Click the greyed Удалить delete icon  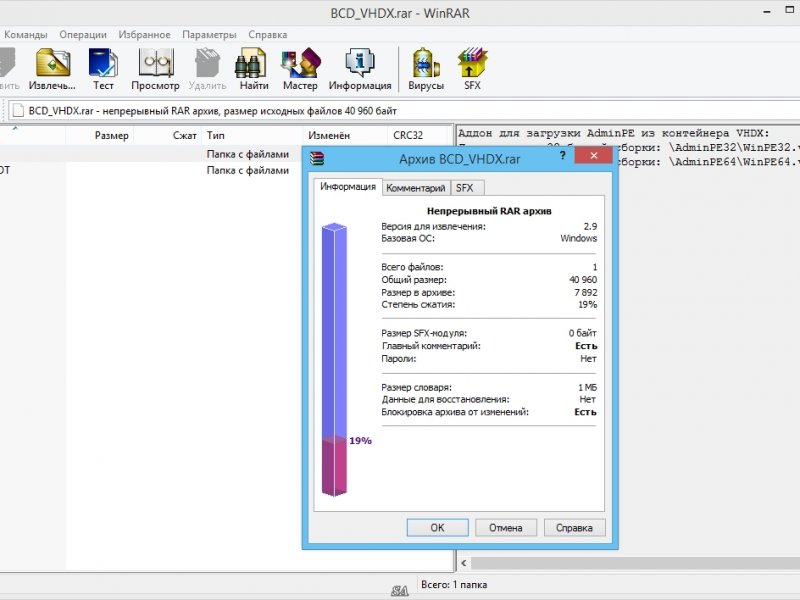[207, 69]
